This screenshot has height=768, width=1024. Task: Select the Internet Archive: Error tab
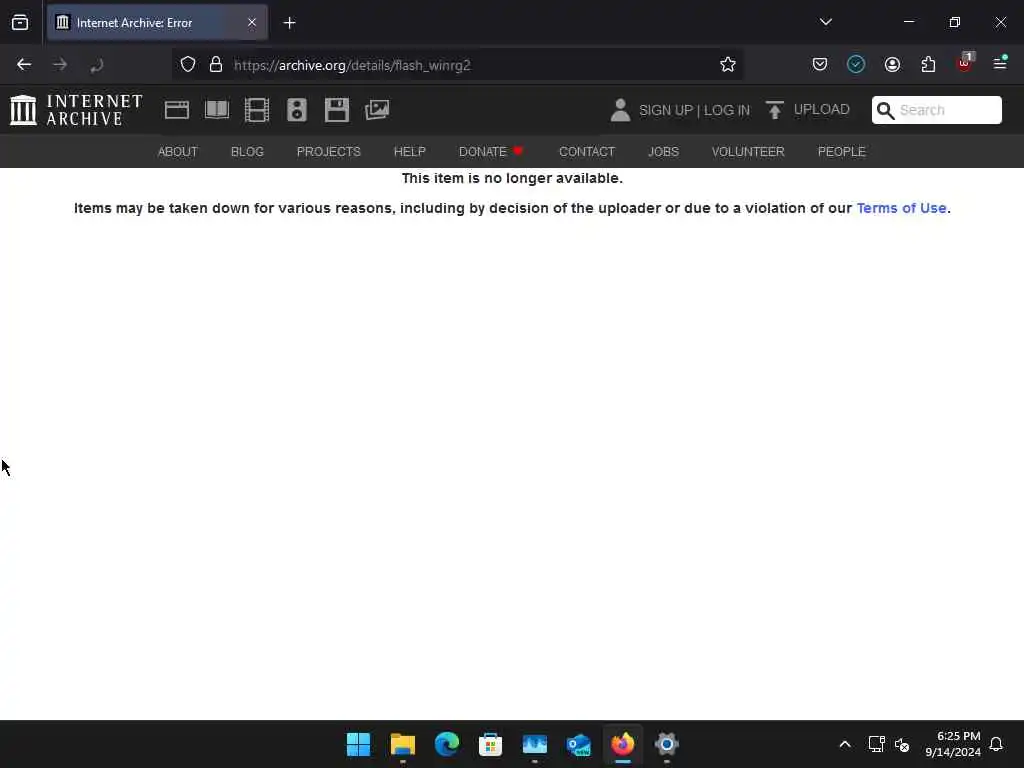click(157, 22)
